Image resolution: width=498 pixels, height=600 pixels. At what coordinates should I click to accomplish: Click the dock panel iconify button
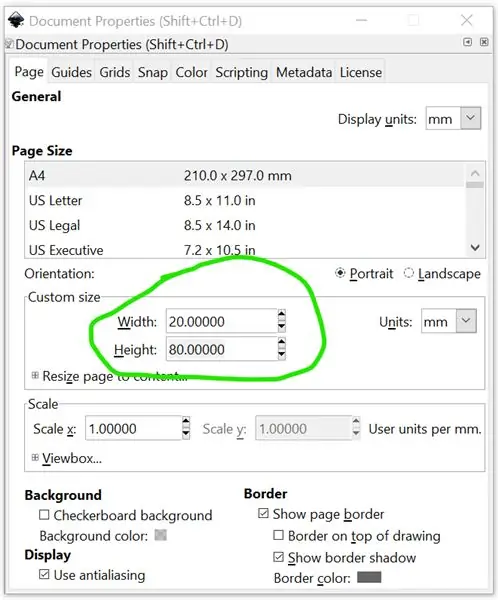point(467,42)
